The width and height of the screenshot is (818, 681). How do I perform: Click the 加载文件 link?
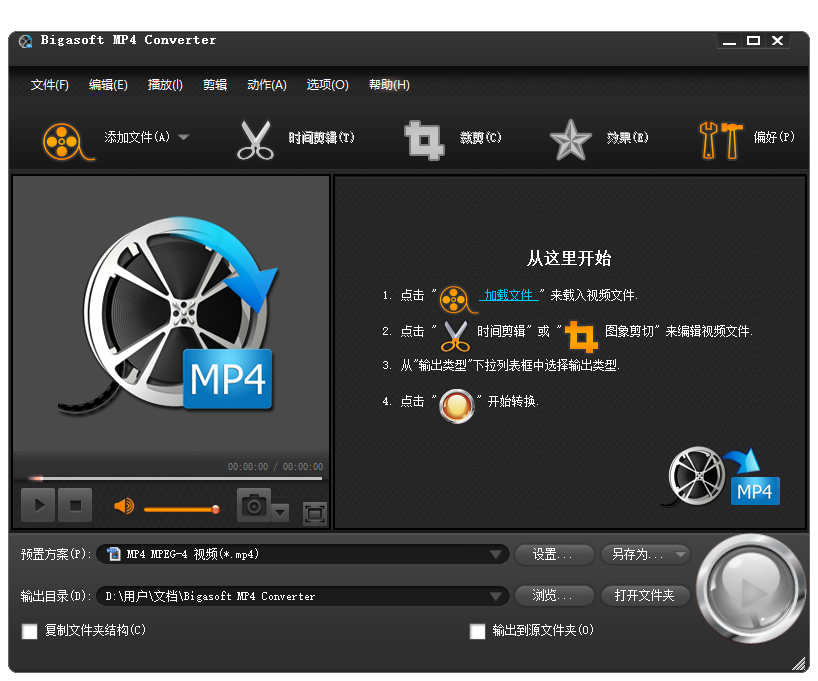pos(508,295)
